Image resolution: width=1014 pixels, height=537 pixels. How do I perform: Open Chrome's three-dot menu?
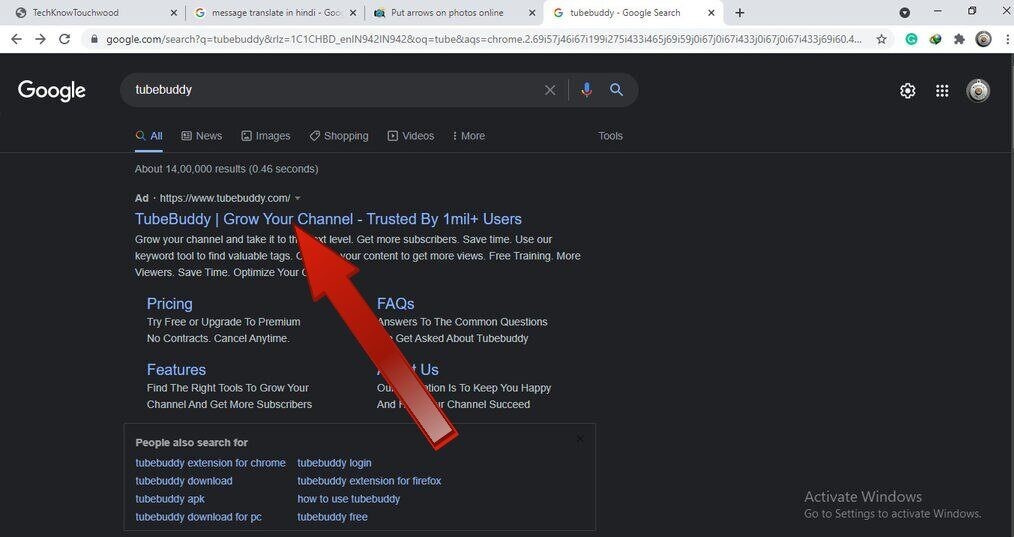pyautogui.click(x=1007, y=39)
